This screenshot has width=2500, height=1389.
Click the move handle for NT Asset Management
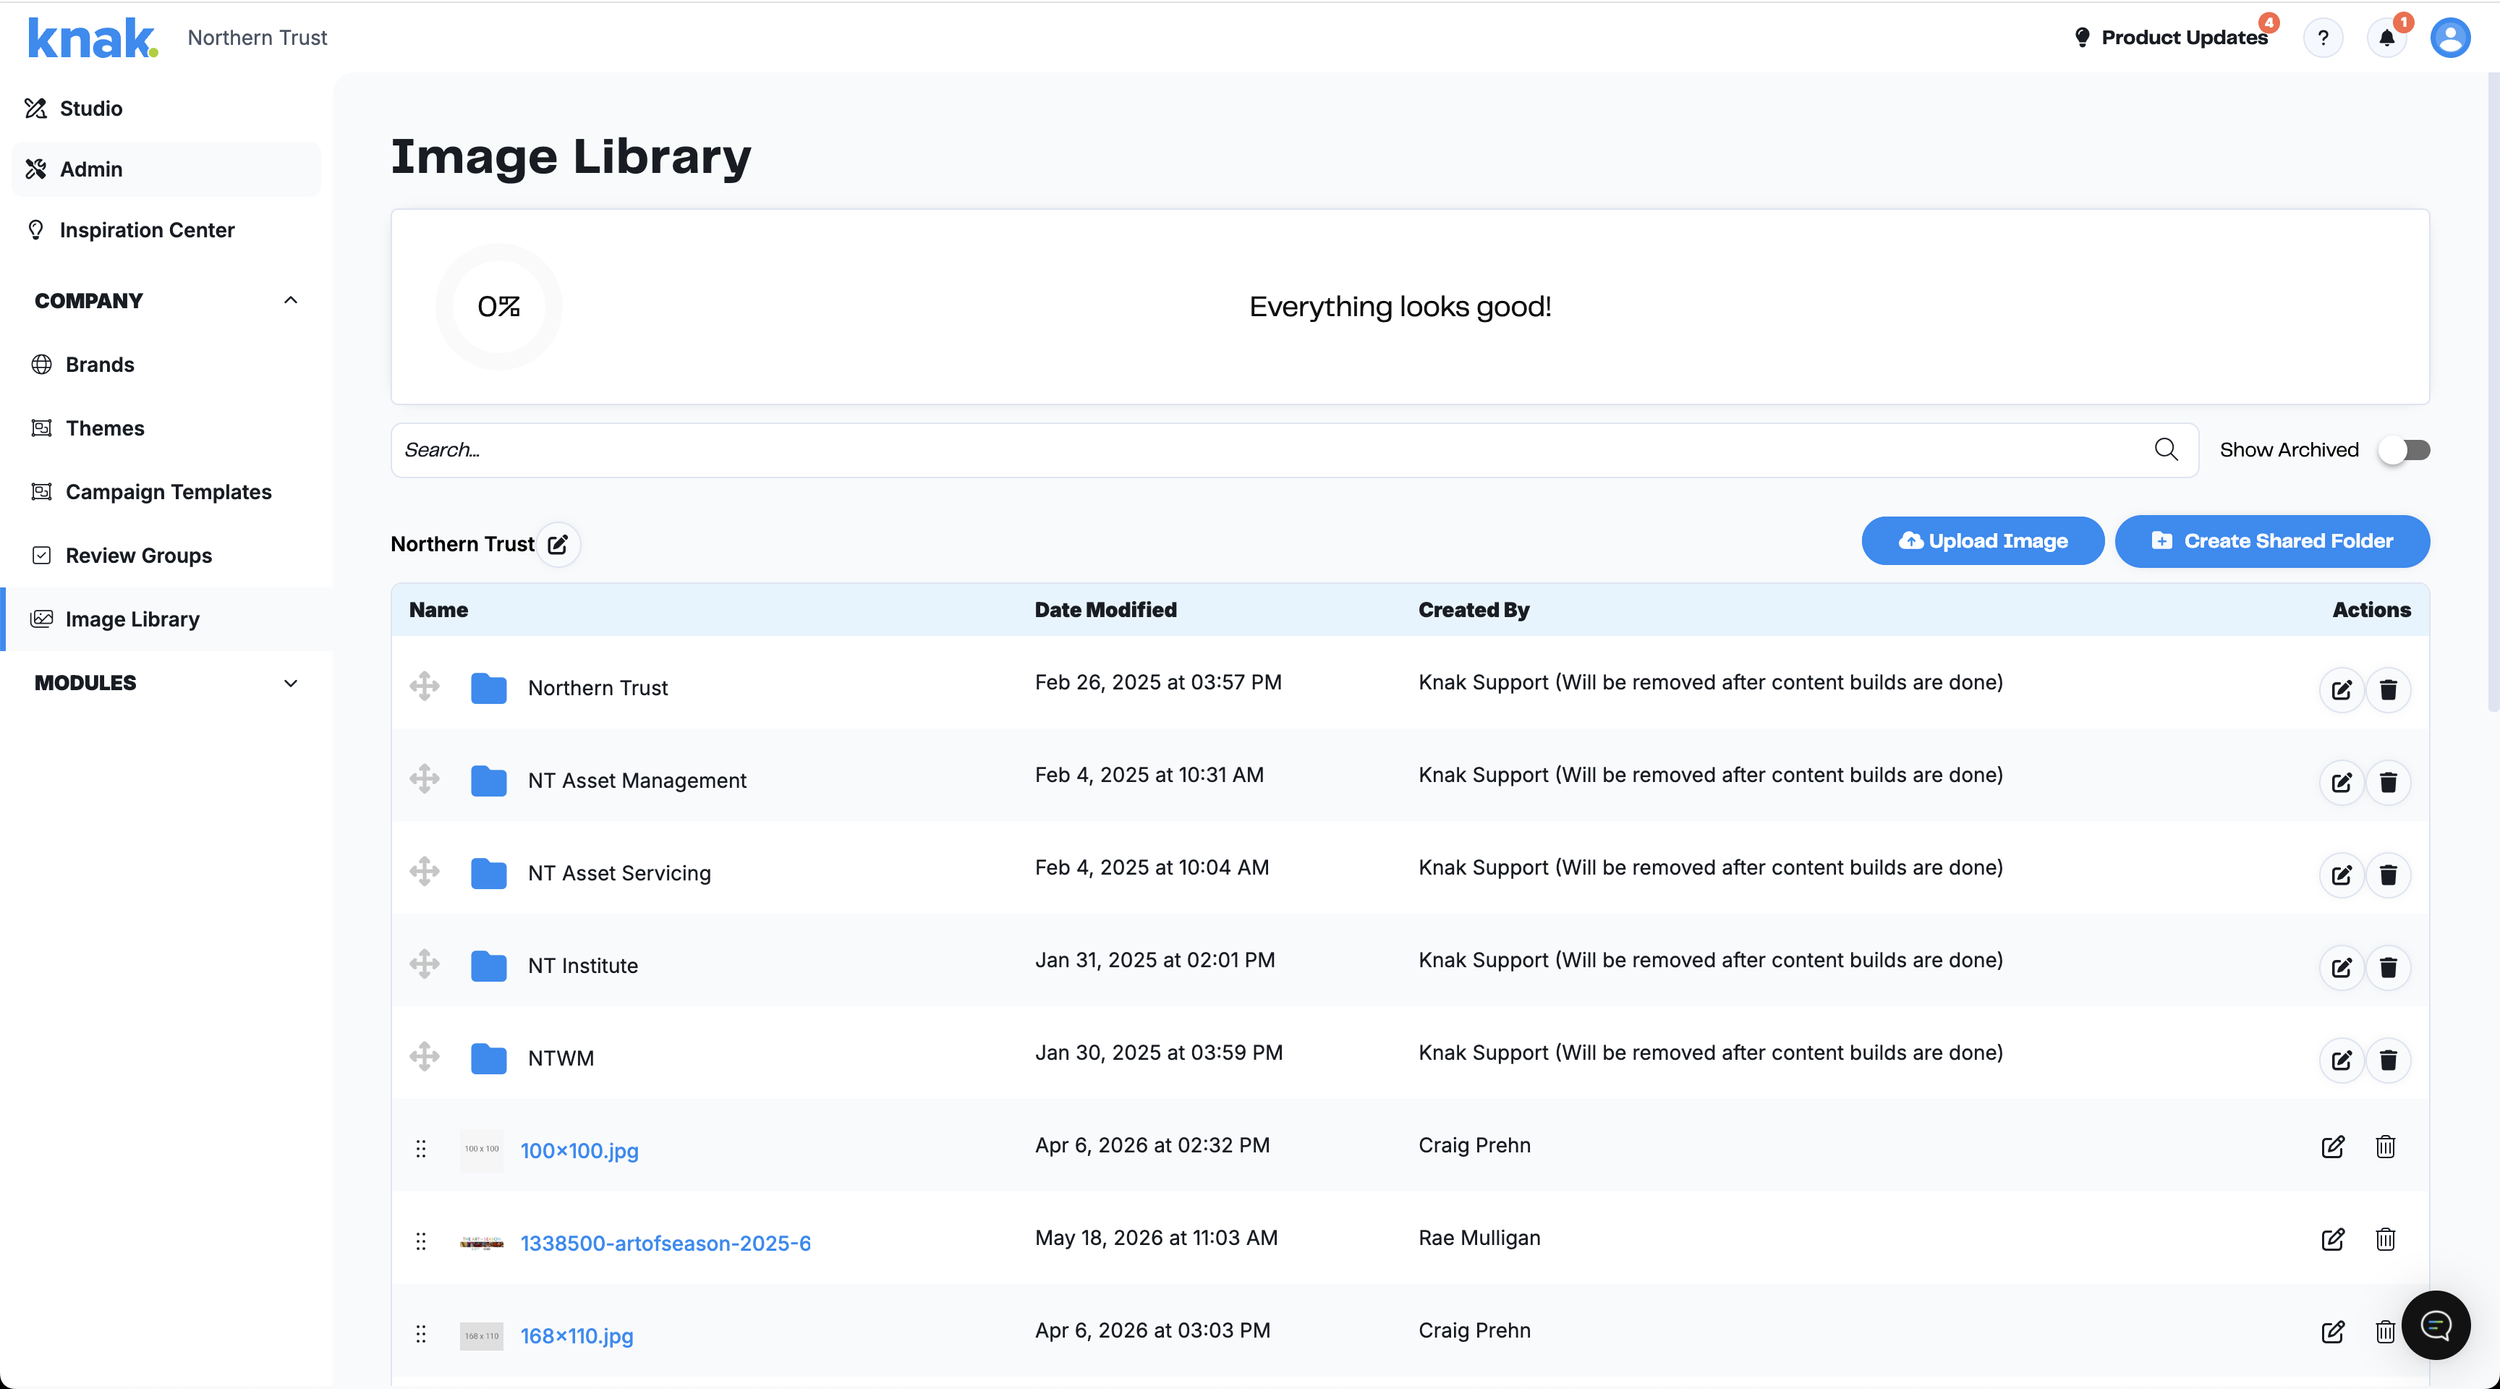click(425, 779)
